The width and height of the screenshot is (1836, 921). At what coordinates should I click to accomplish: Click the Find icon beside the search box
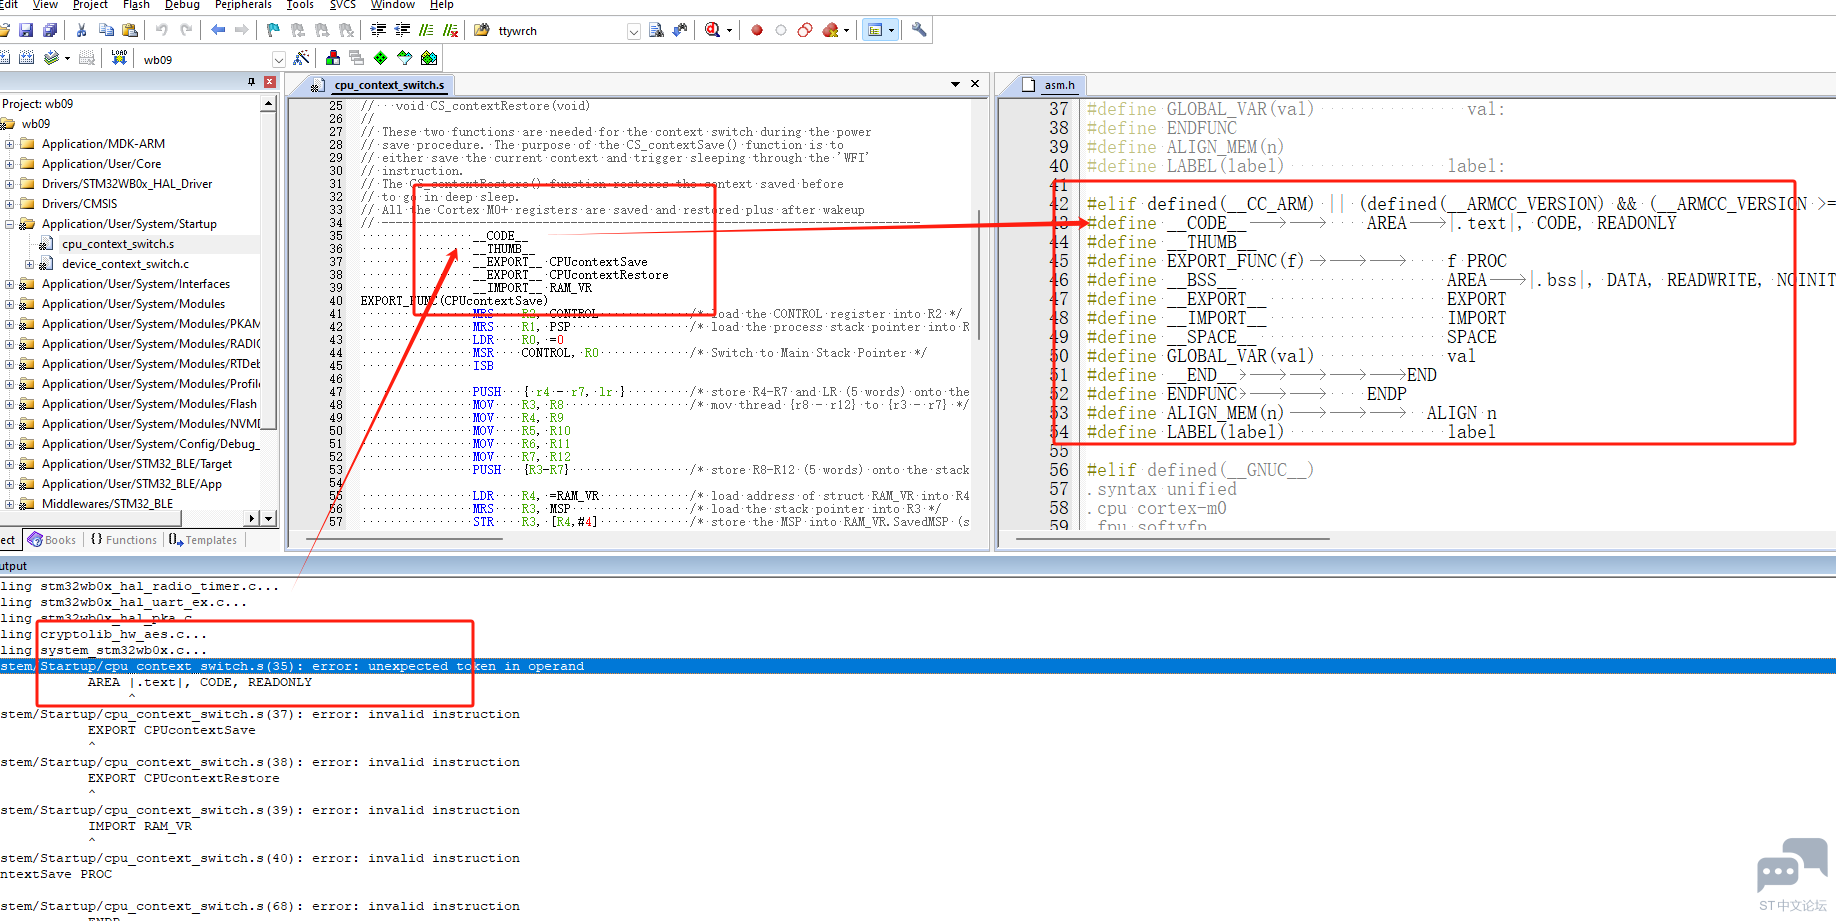click(656, 30)
